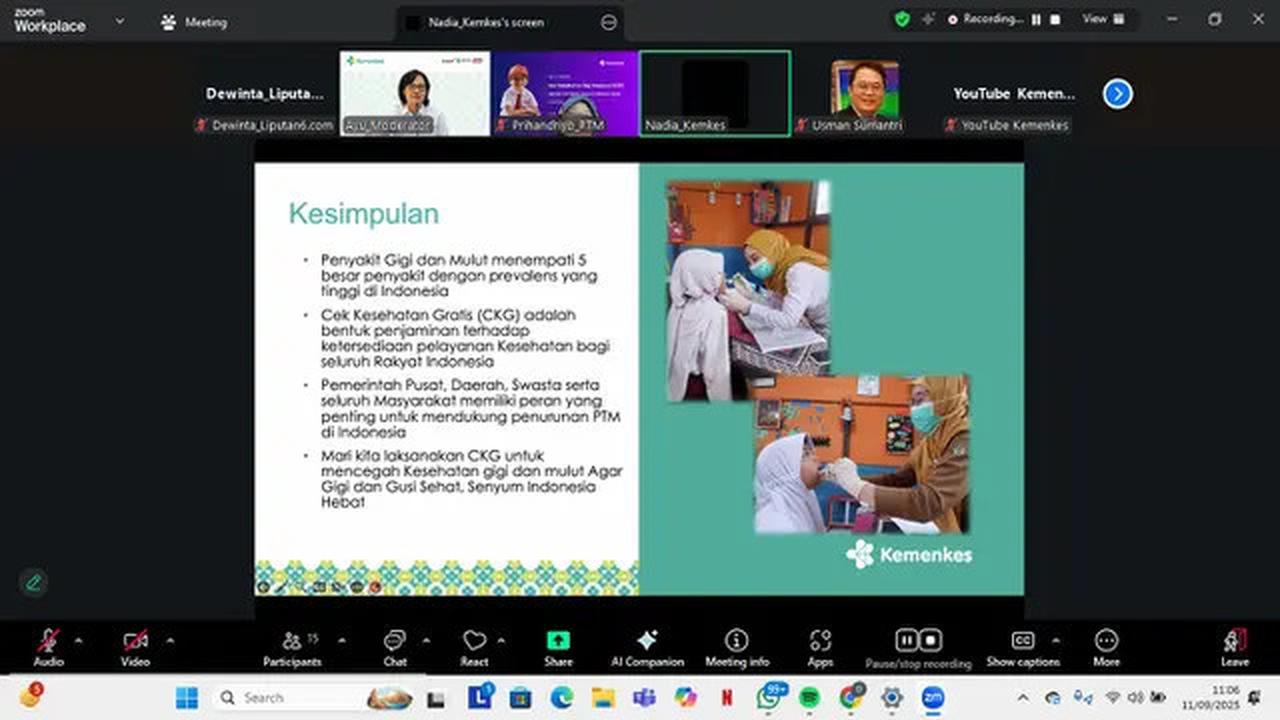The width and height of the screenshot is (1280, 720).
Task: Open the volume speaker tray icon
Action: [x=1135, y=698]
